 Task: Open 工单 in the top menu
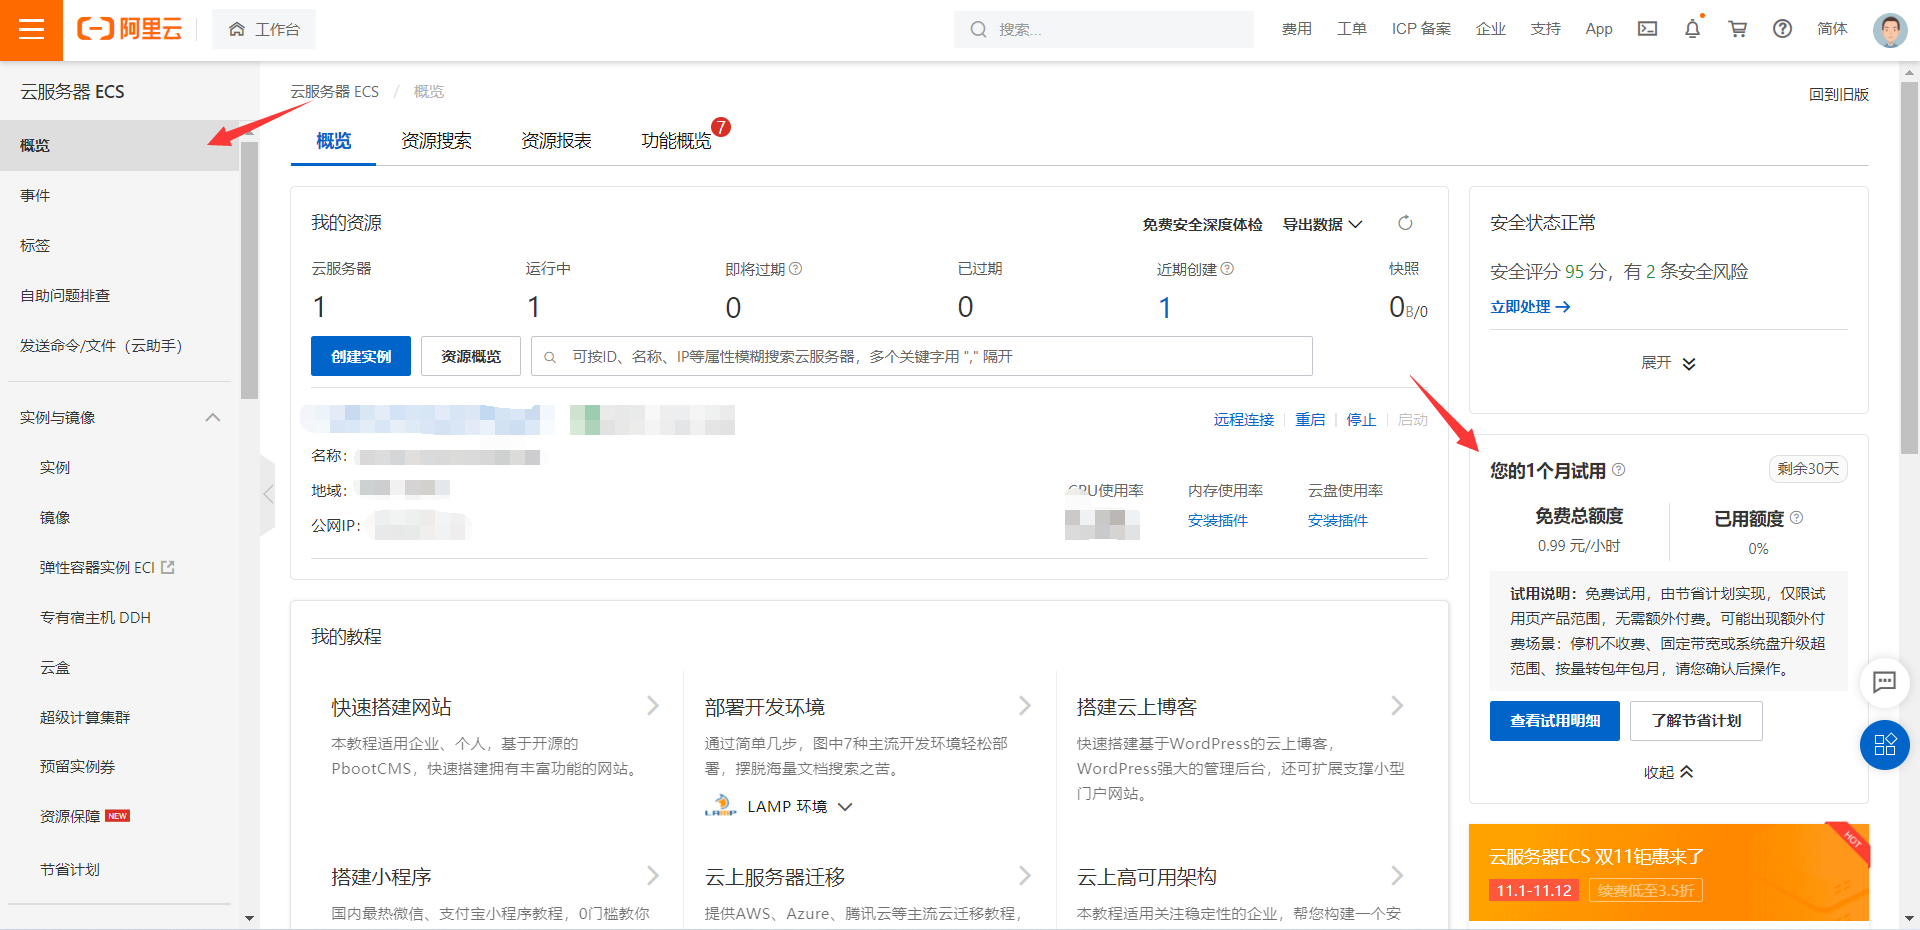point(1352,29)
